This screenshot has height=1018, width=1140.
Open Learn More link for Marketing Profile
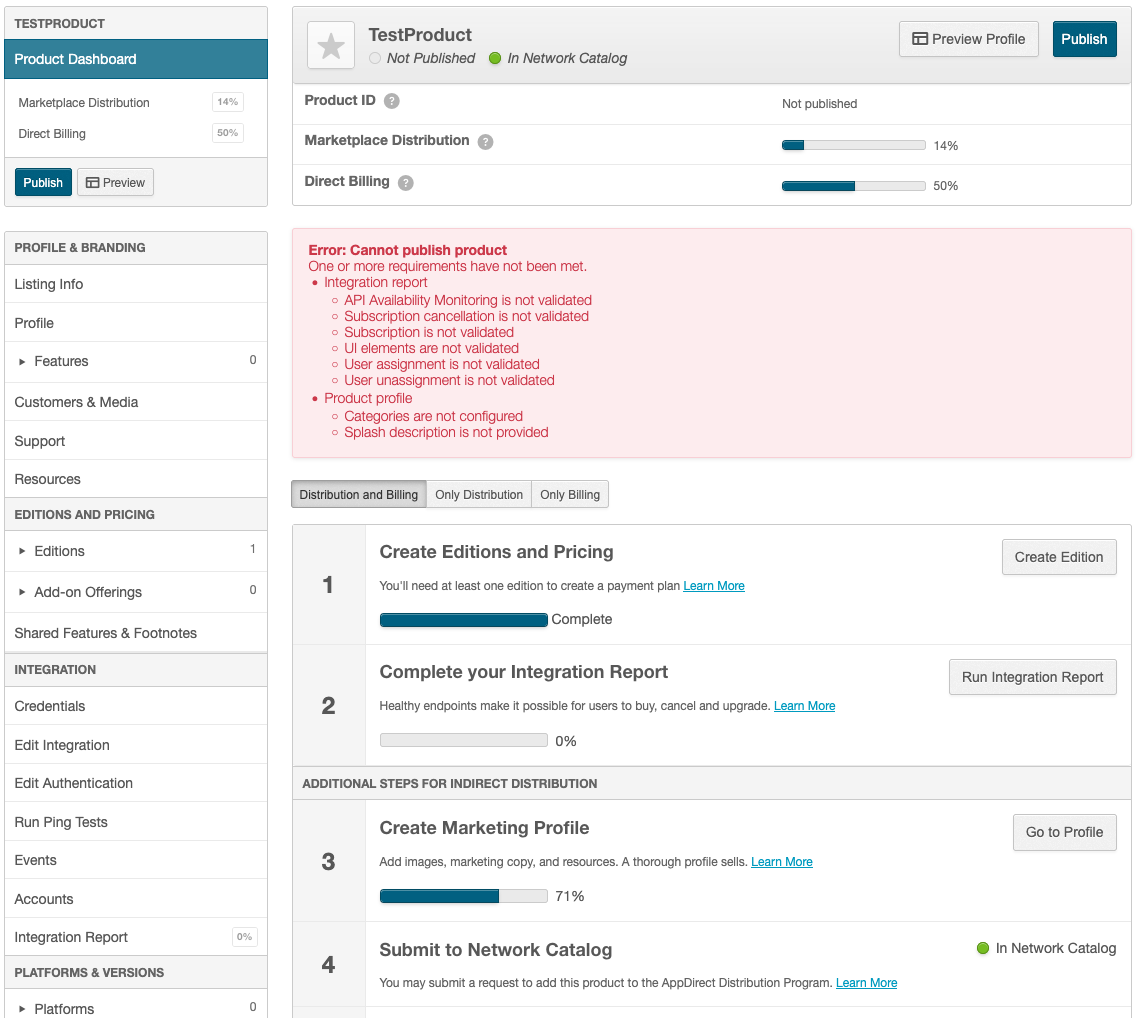[x=782, y=862]
